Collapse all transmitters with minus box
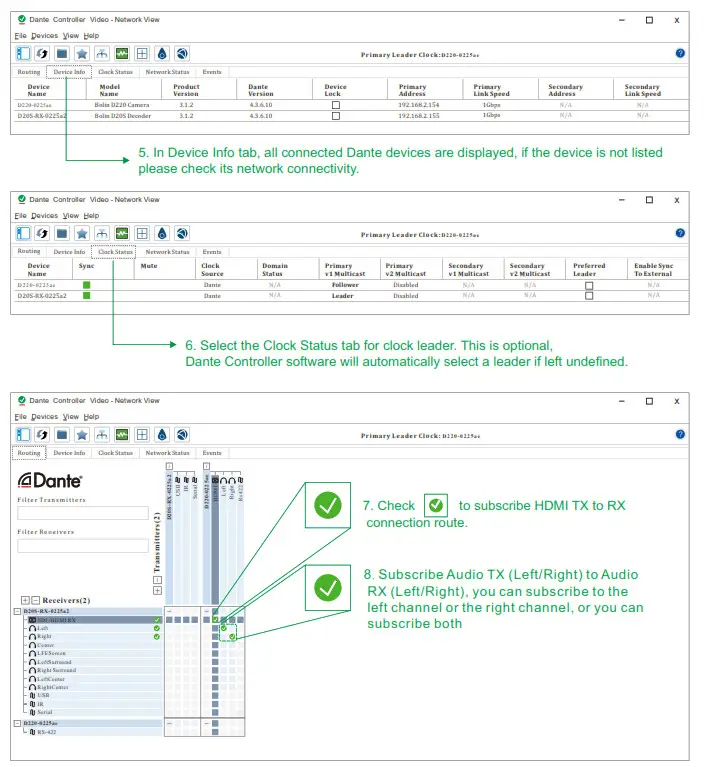Screen dimensions: 705x767 pos(158,580)
